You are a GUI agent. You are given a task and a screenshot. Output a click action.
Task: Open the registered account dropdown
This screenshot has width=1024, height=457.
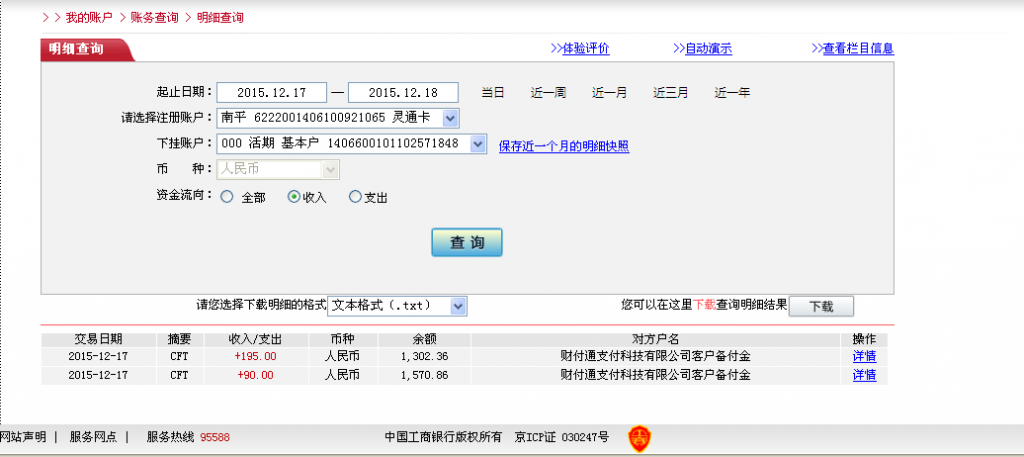[450, 119]
